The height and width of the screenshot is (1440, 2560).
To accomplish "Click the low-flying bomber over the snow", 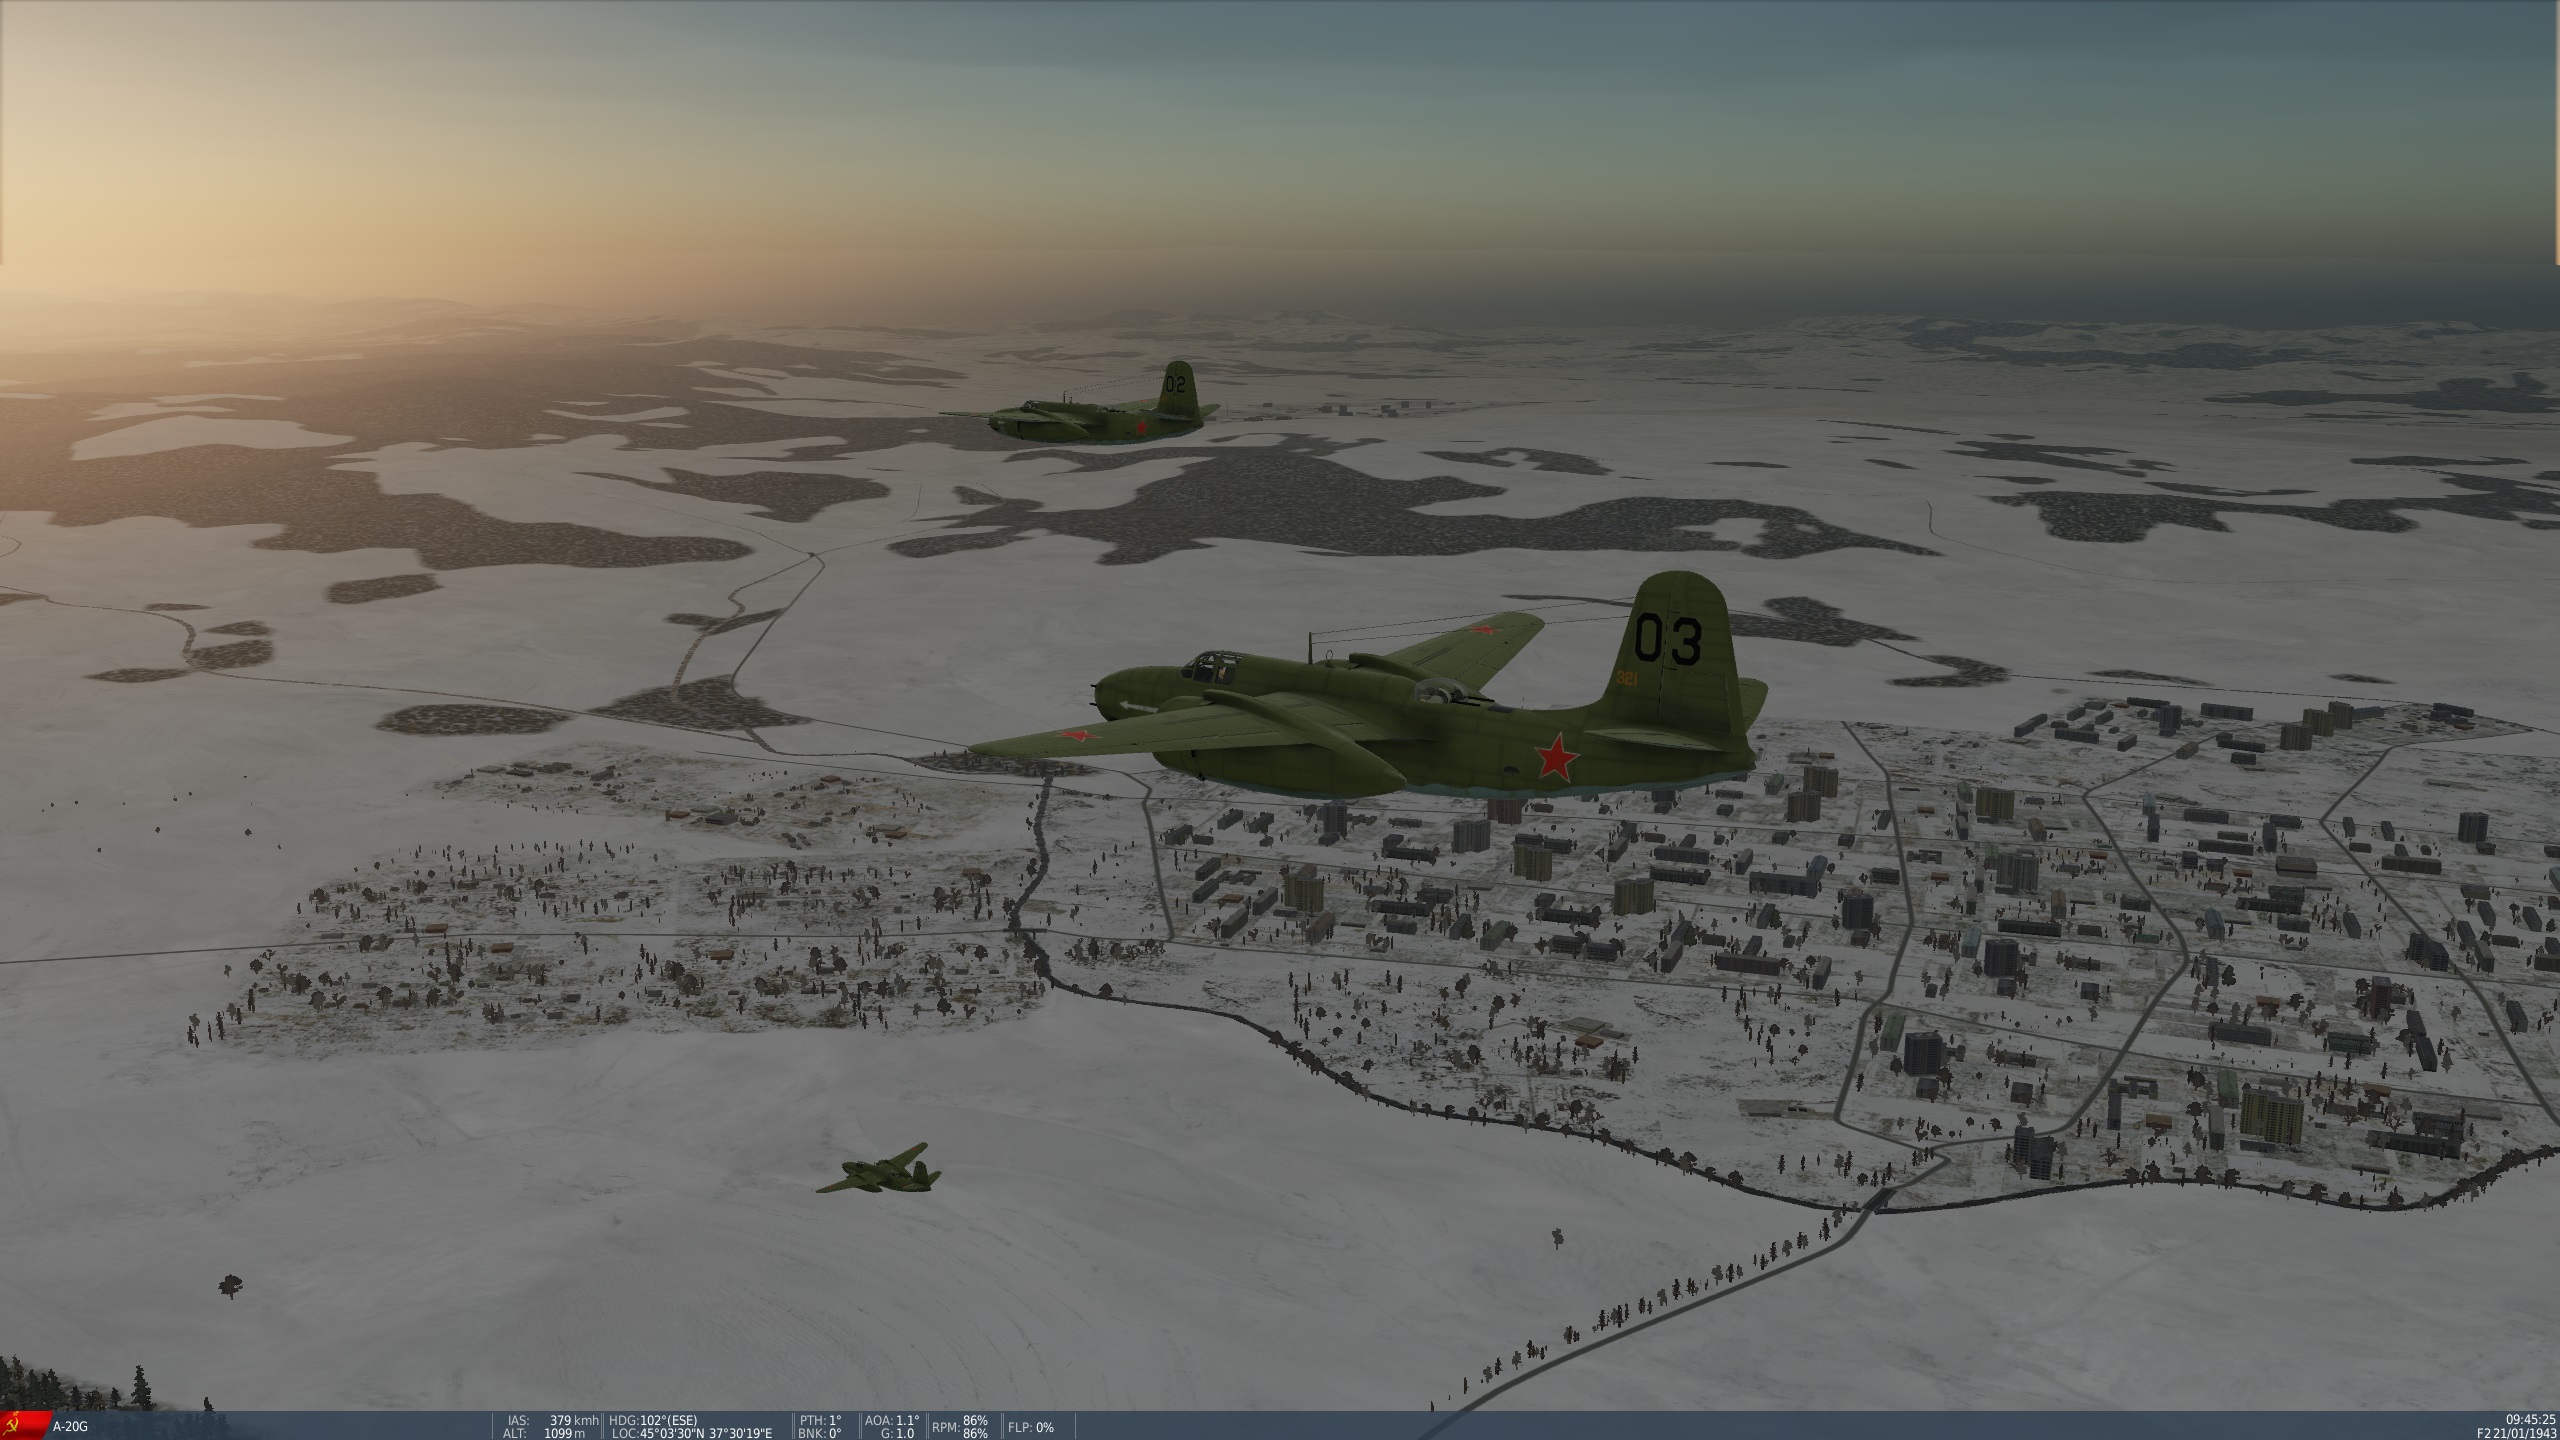I will point(880,1172).
